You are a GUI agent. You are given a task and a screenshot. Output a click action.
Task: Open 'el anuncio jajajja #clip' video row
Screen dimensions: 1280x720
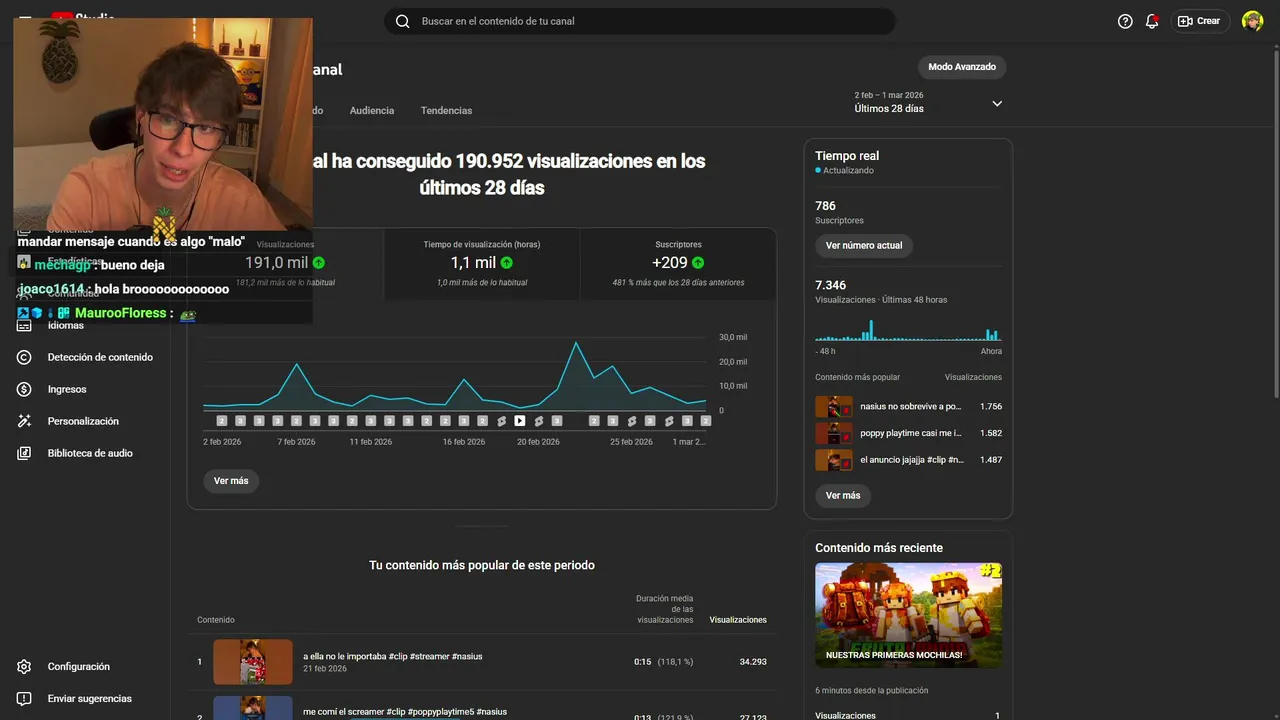point(908,460)
